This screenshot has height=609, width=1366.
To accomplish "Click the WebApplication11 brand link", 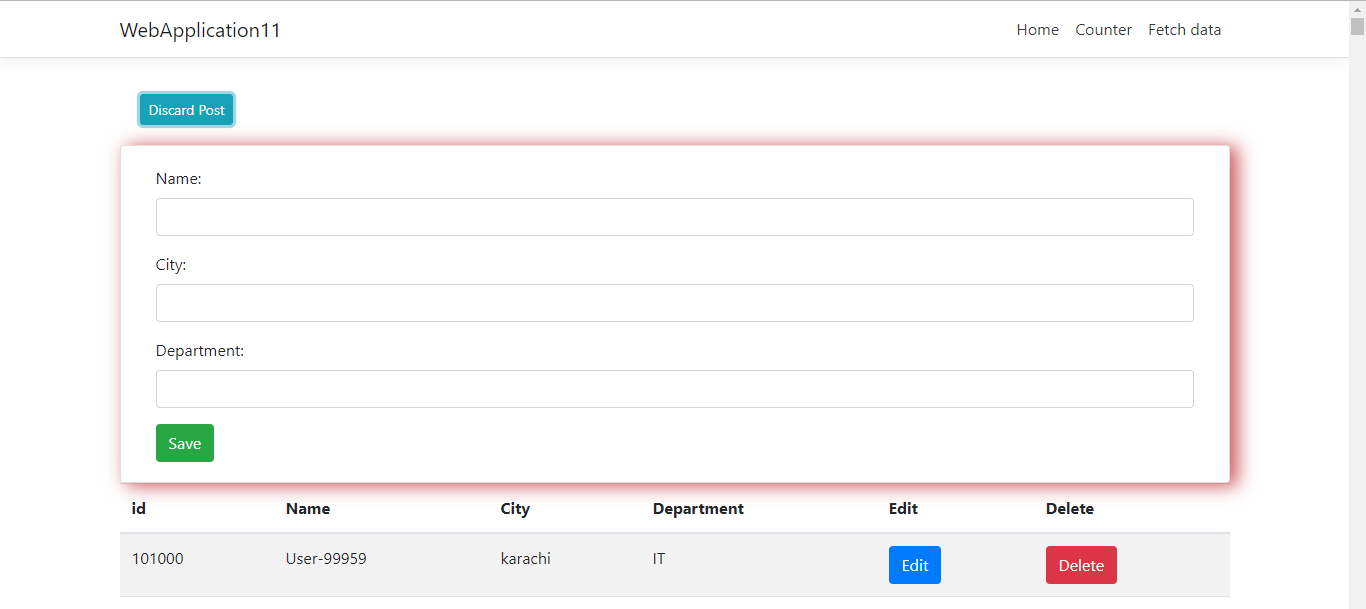I will [199, 30].
